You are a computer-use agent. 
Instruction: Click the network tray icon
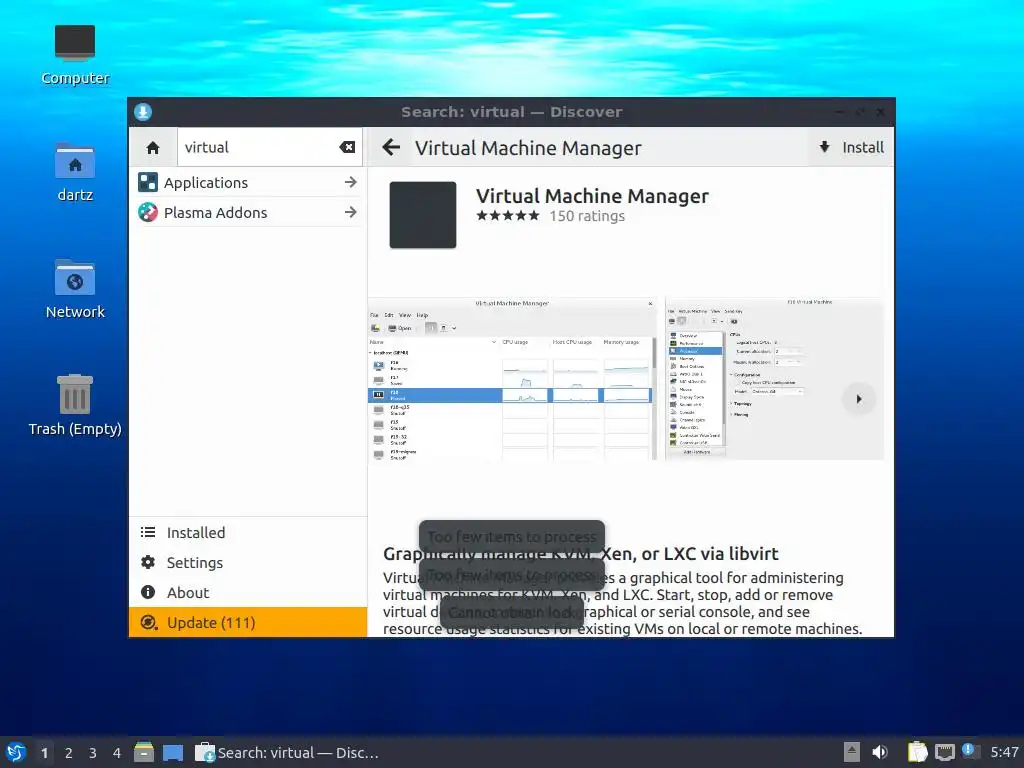(x=944, y=753)
